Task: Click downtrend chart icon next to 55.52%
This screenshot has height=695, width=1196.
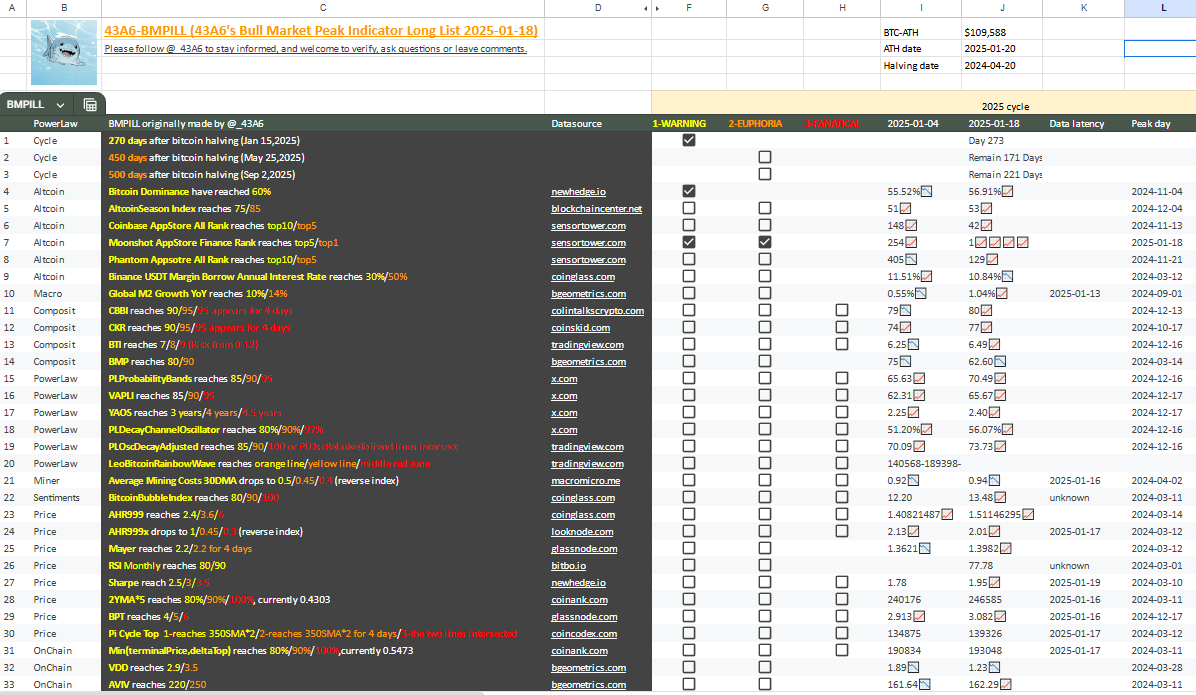Action: [927, 191]
